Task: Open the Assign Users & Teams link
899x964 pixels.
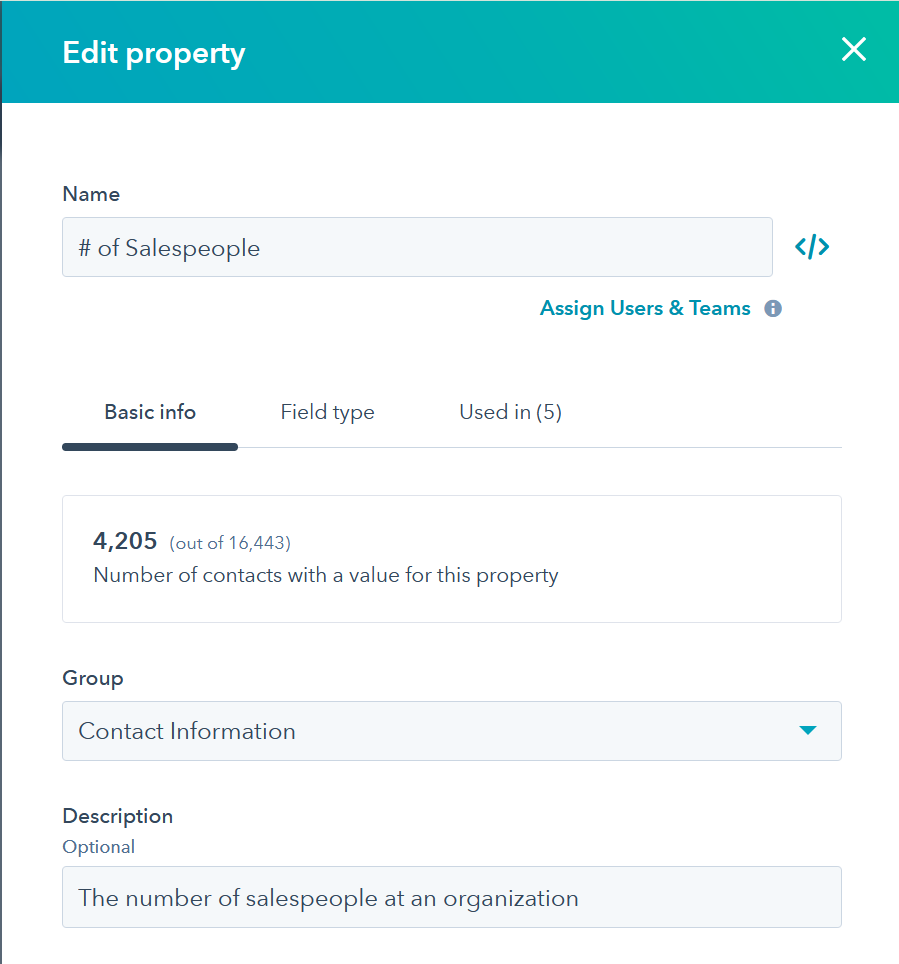Action: coord(645,308)
